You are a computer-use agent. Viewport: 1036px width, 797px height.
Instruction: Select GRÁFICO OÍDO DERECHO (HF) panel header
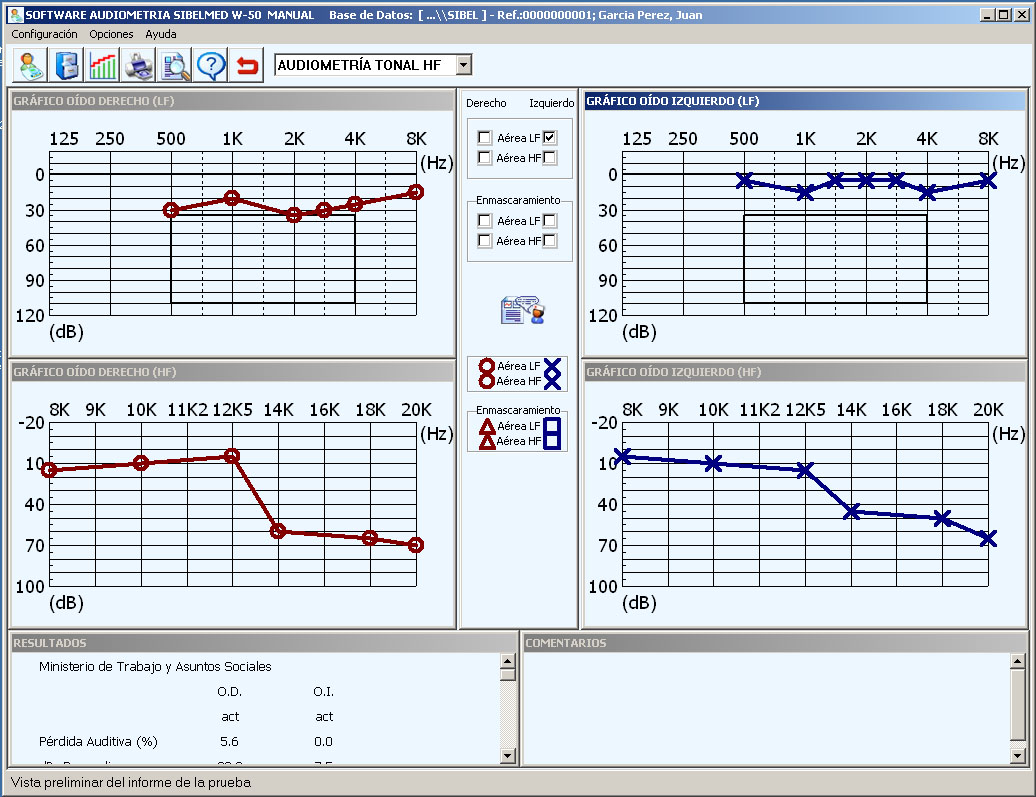pos(232,372)
